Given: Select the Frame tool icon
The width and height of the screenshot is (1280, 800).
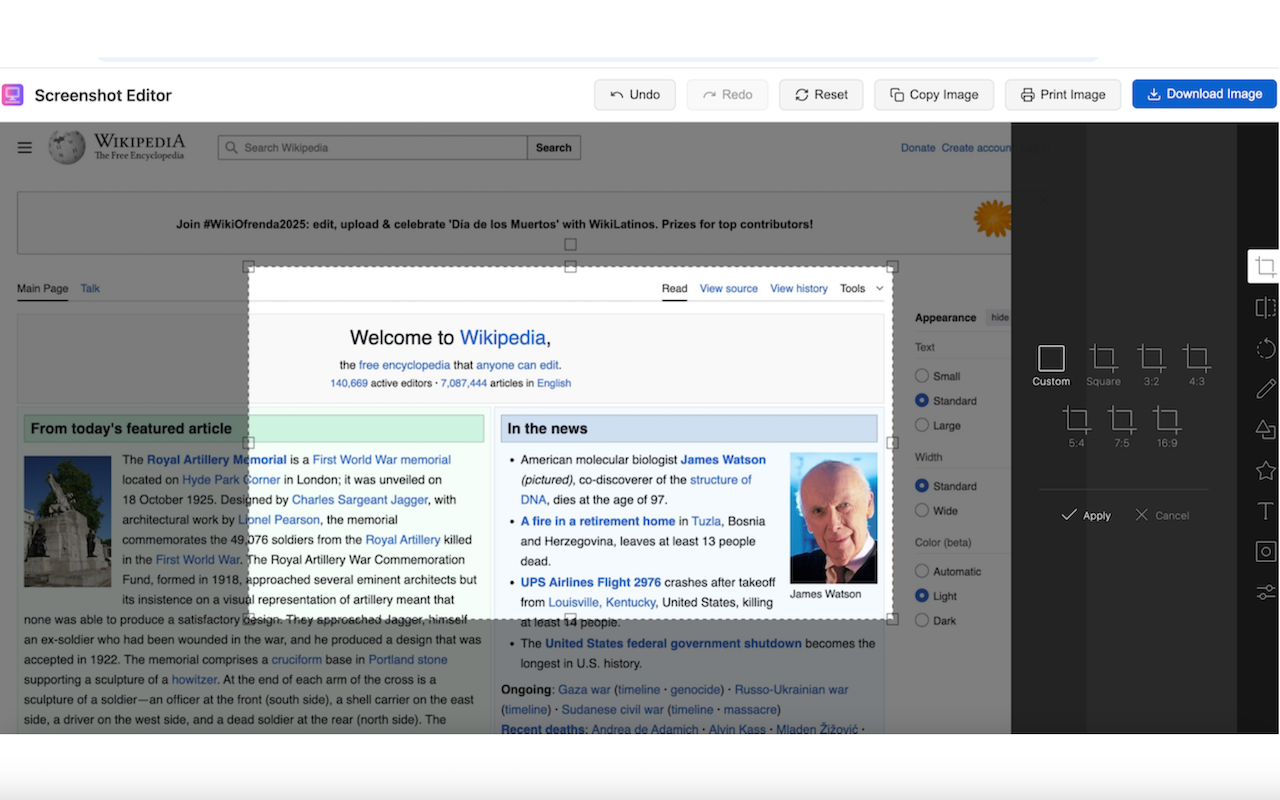Looking at the screenshot, I should pyautogui.click(x=1265, y=552).
